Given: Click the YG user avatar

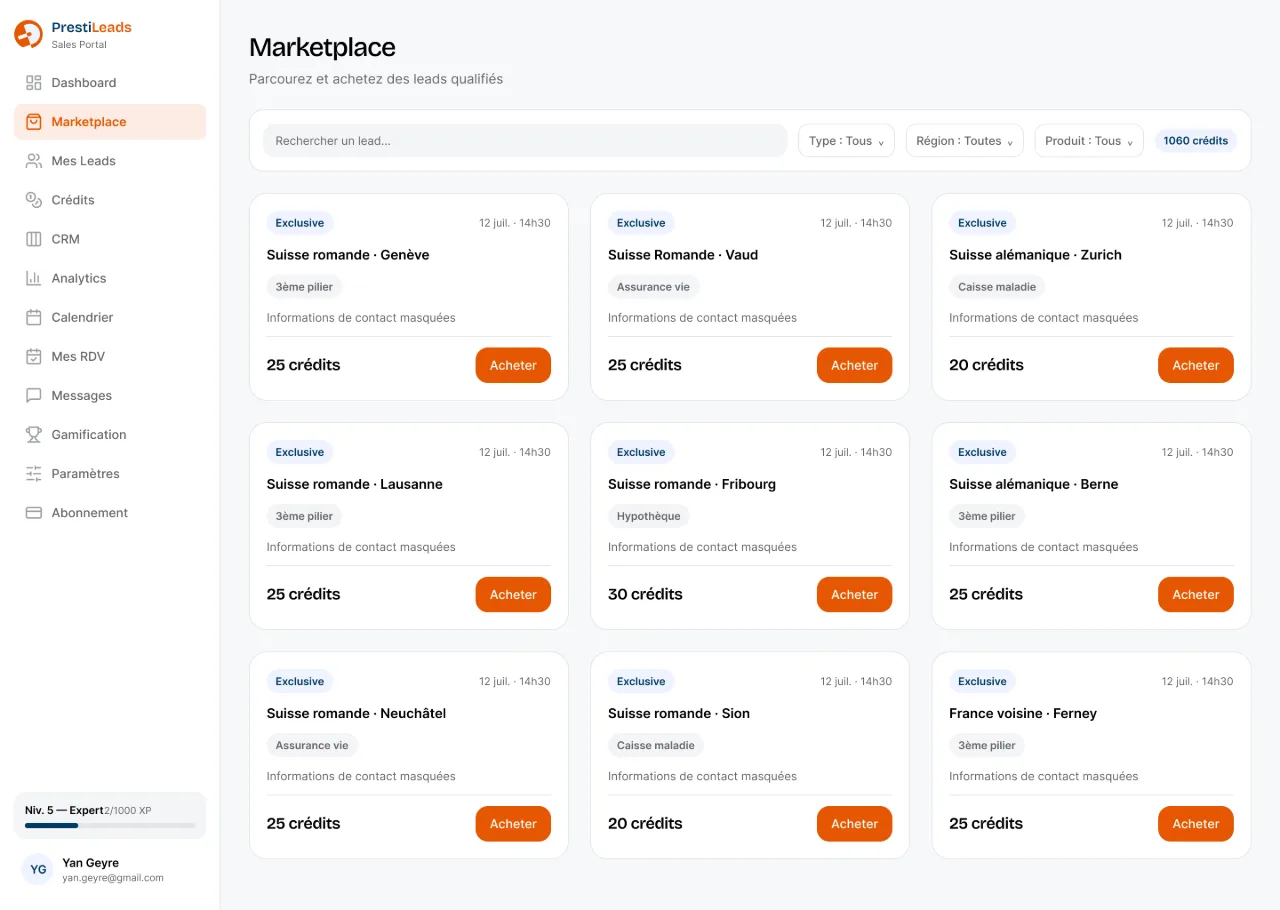Looking at the screenshot, I should click(x=38, y=869).
